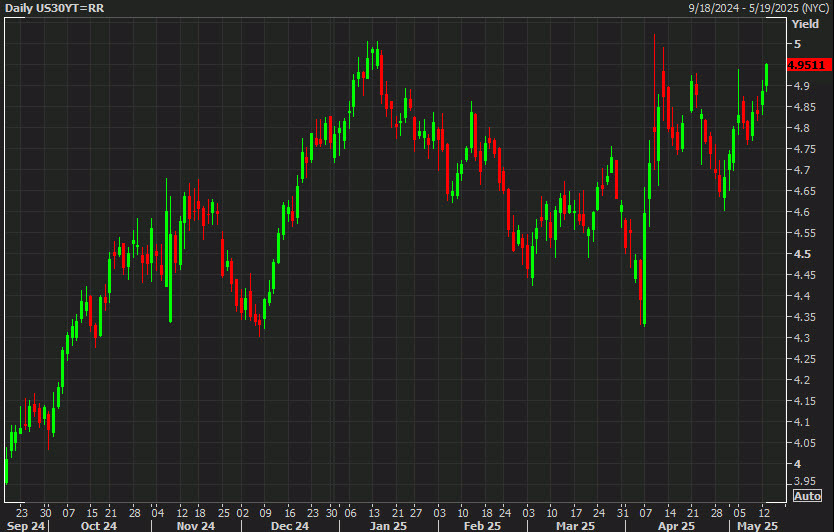Click the 4.75 yield axis value

pos(804,149)
